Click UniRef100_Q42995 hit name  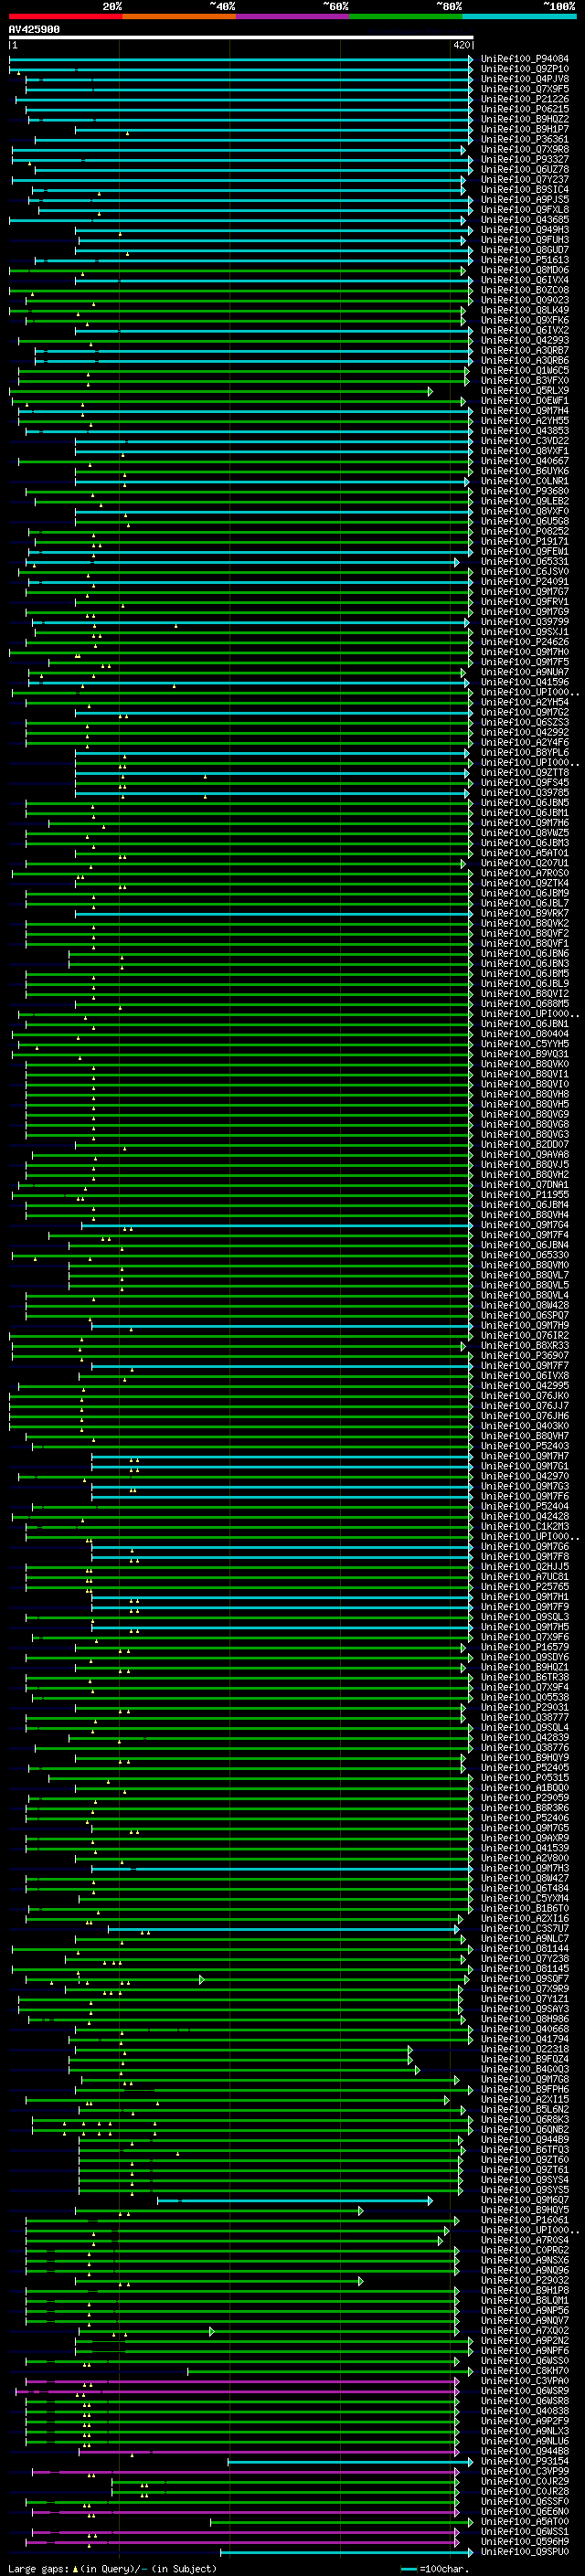click(x=524, y=1386)
